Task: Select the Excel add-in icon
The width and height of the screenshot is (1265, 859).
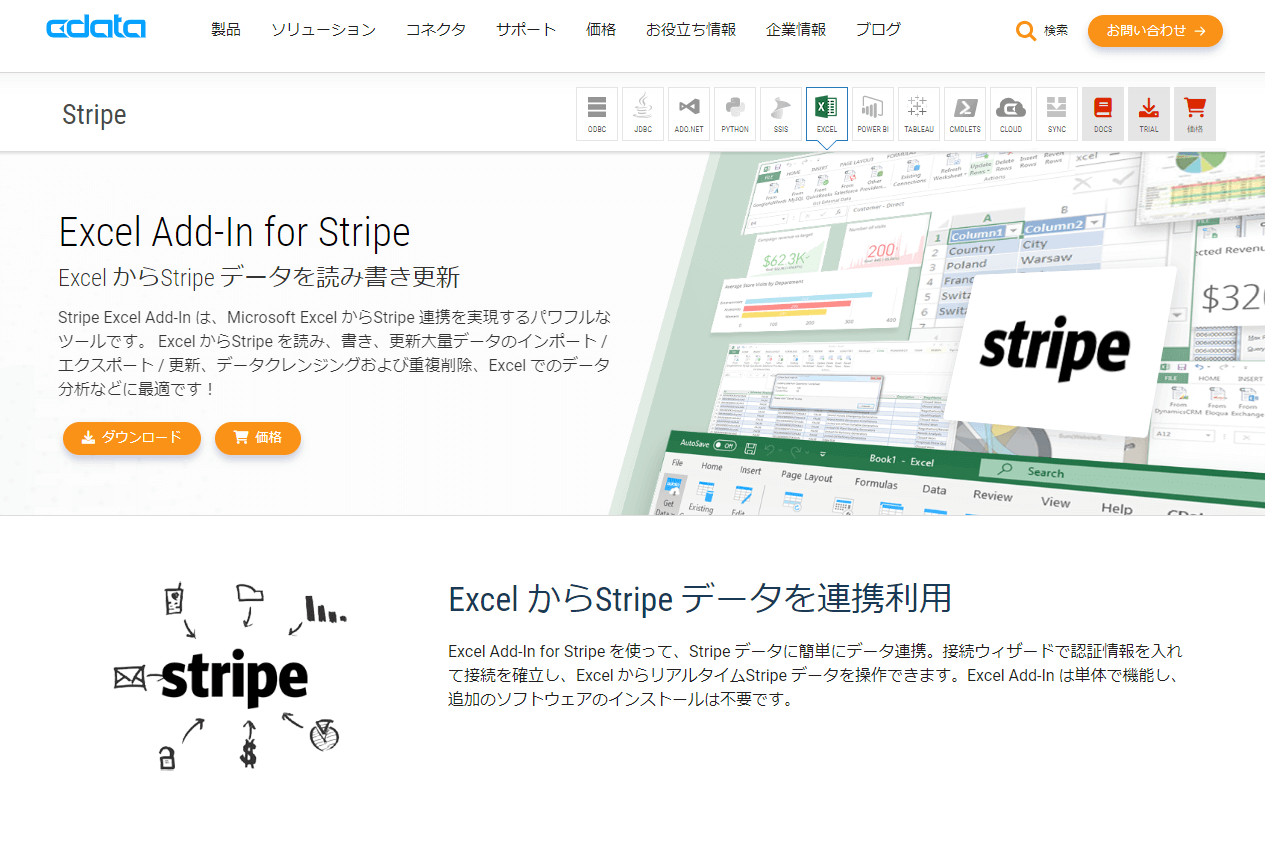Action: (827, 114)
